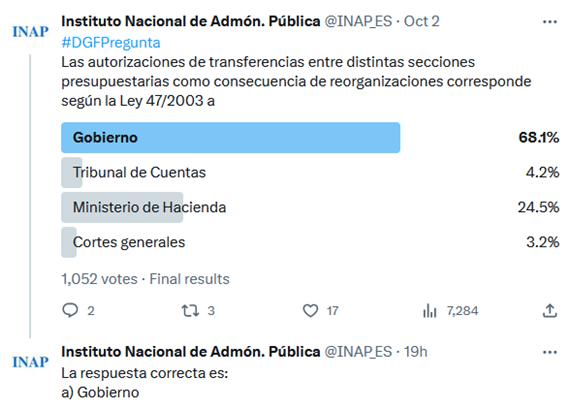The image size is (571, 411).
Task: Open the three-dot menu on the poll tweet
Action: (550, 22)
